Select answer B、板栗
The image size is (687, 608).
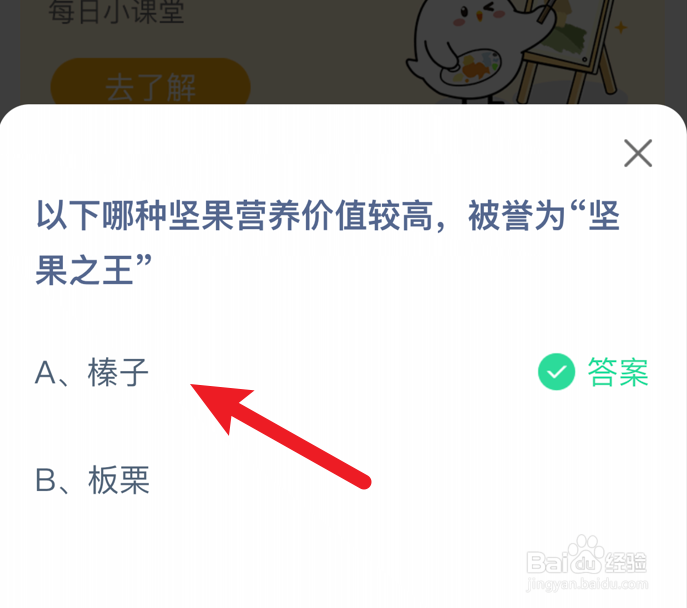pos(92,480)
